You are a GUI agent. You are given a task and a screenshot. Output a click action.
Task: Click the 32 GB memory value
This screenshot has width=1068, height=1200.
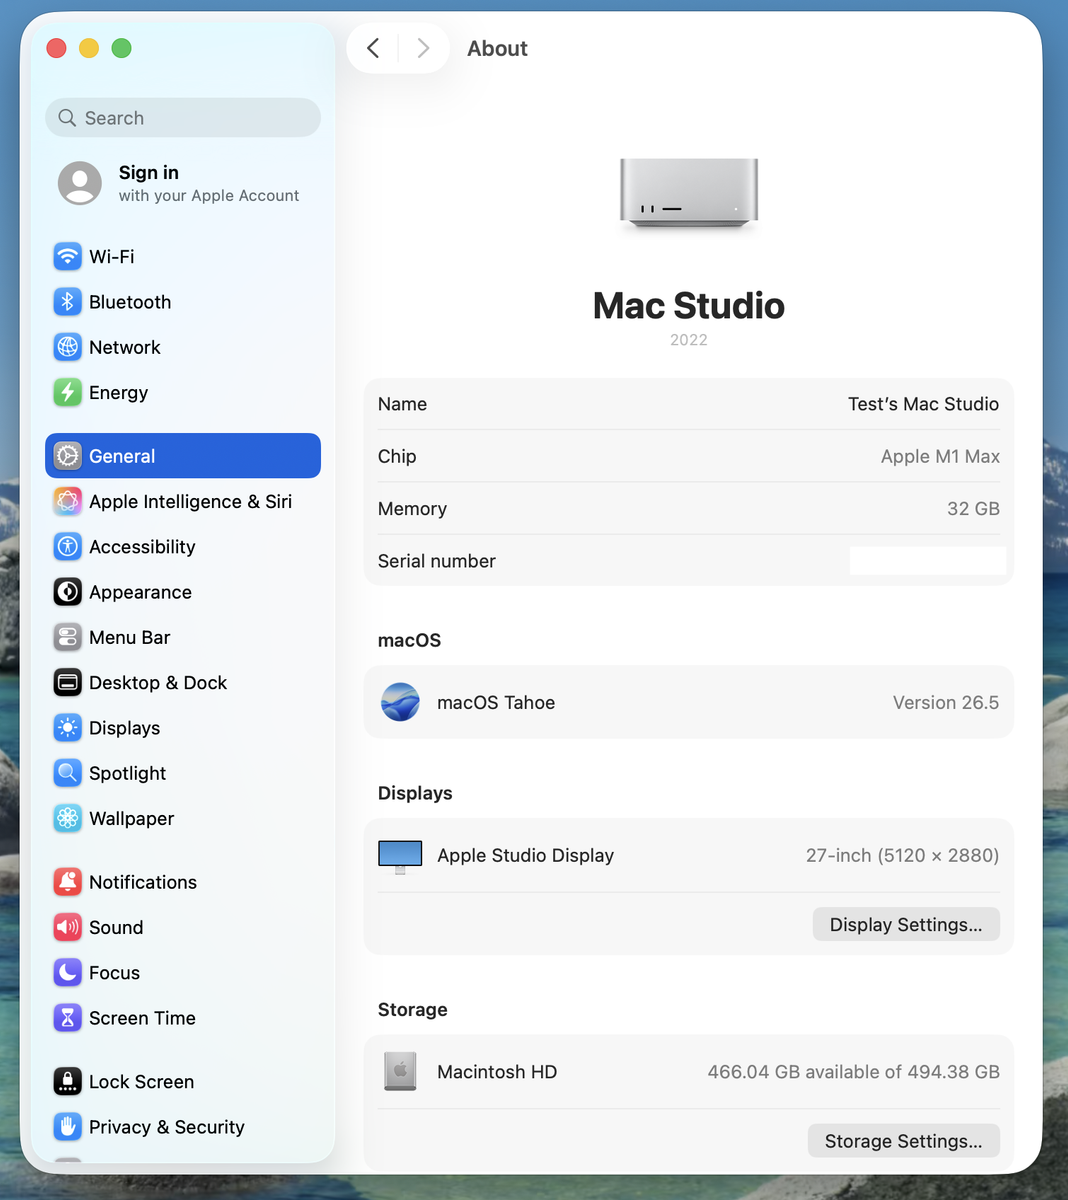click(973, 508)
